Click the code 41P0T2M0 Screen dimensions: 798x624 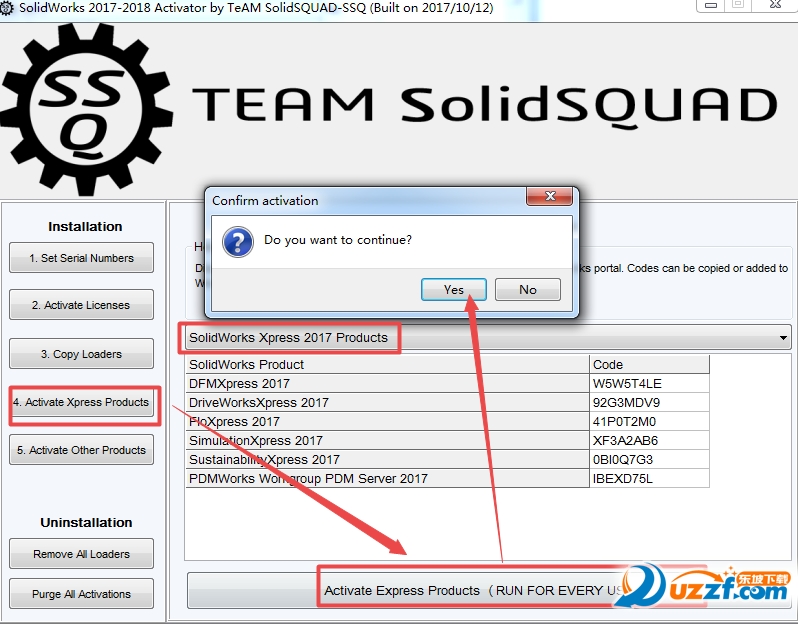pyautogui.click(x=624, y=421)
